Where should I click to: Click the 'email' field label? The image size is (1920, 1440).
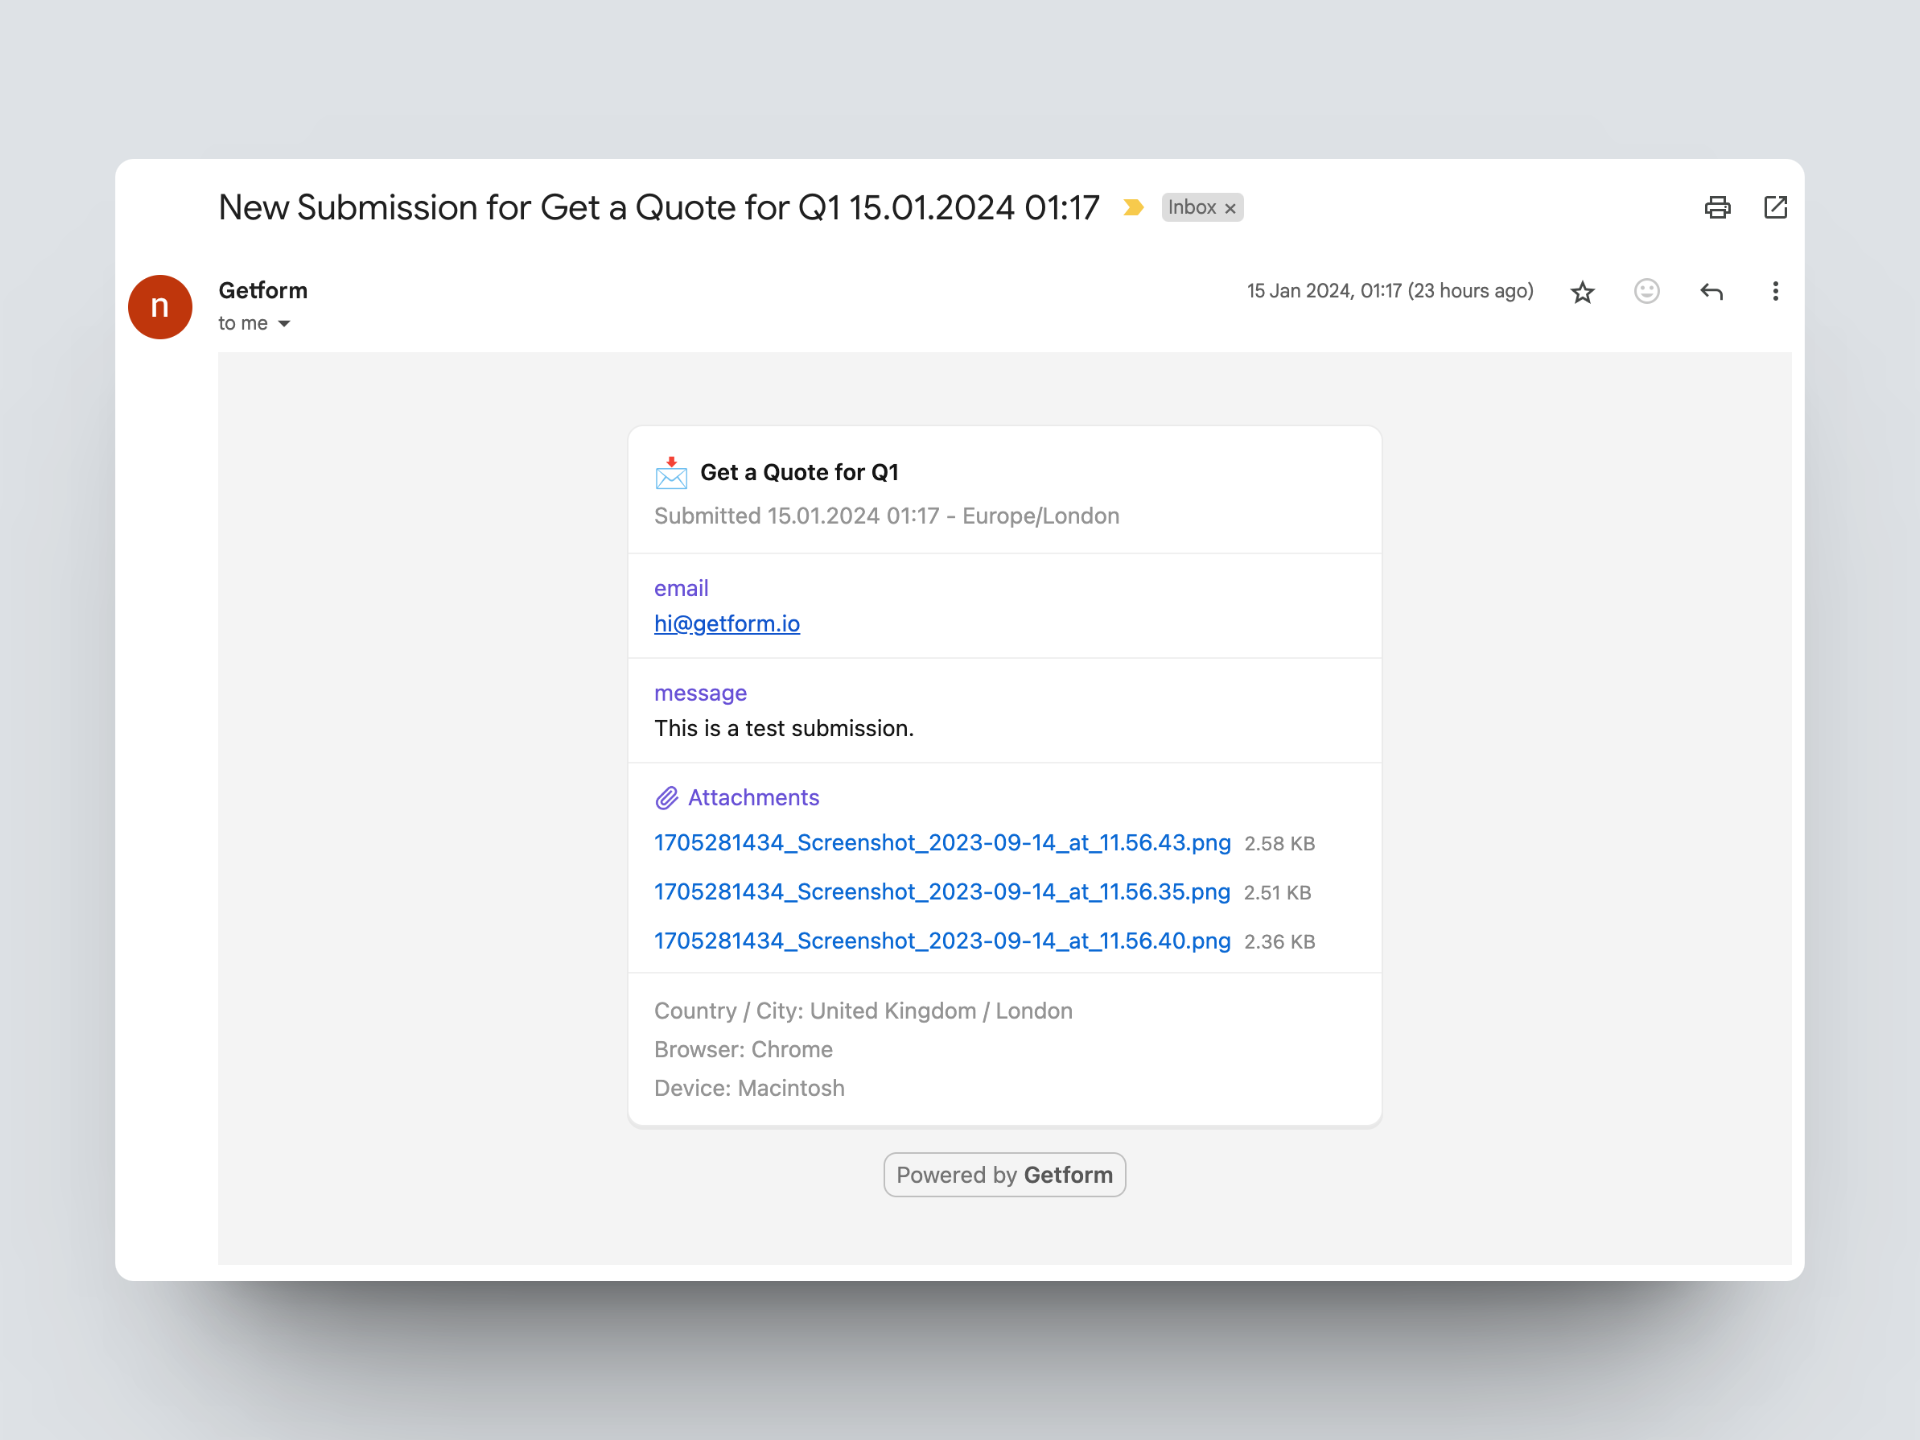point(681,588)
